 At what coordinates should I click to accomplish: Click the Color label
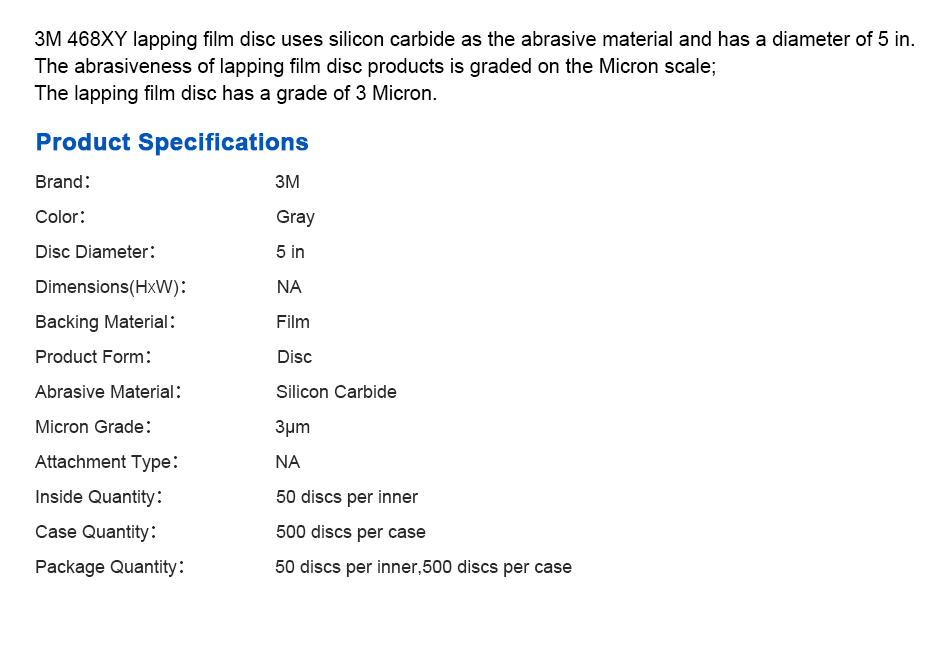(x=60, y=217)
